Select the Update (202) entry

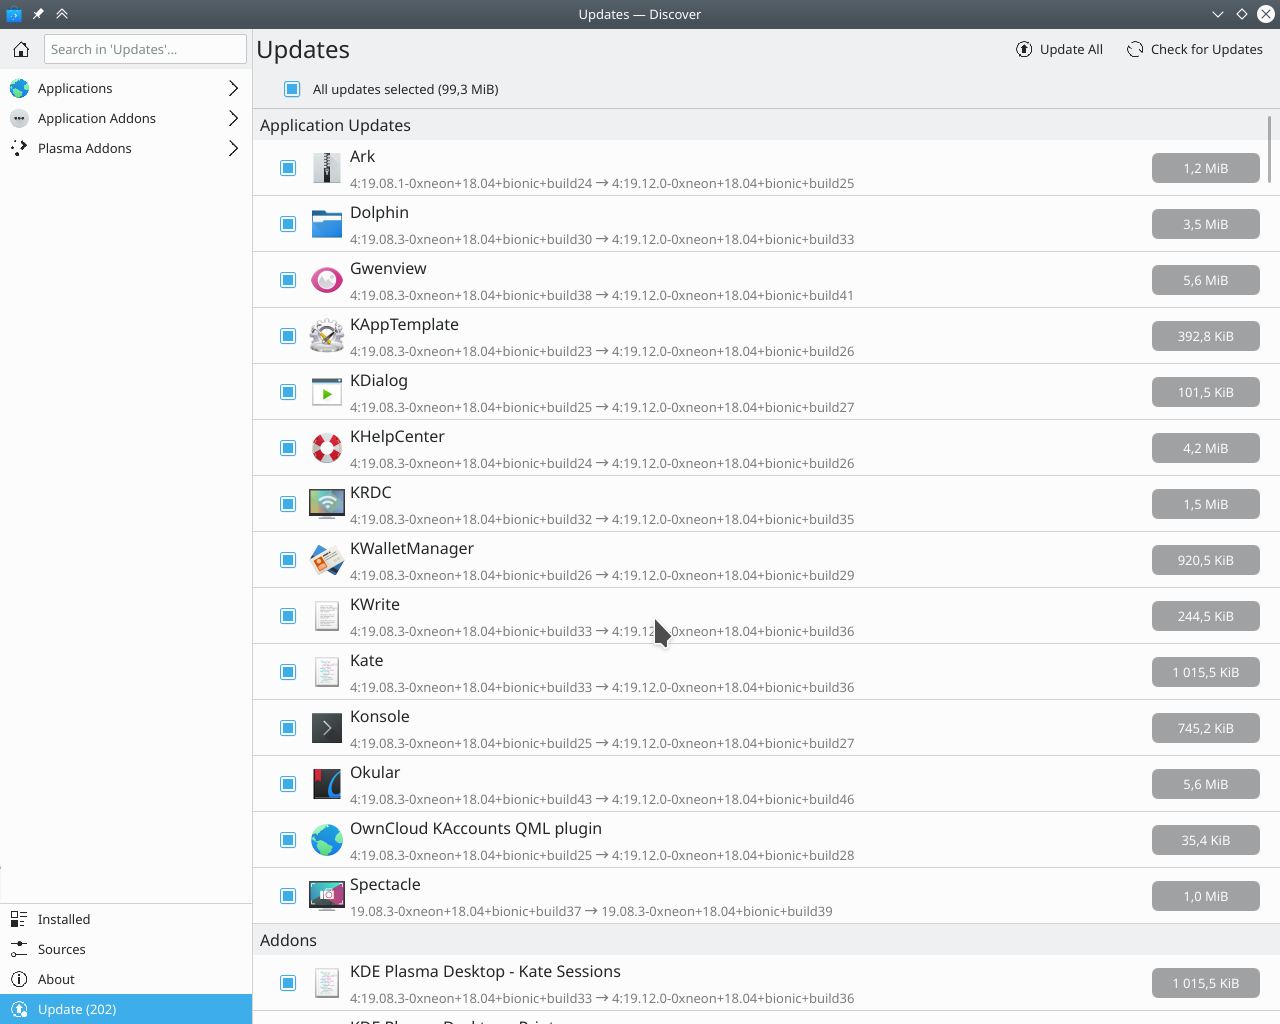(x=126, y=1009)
